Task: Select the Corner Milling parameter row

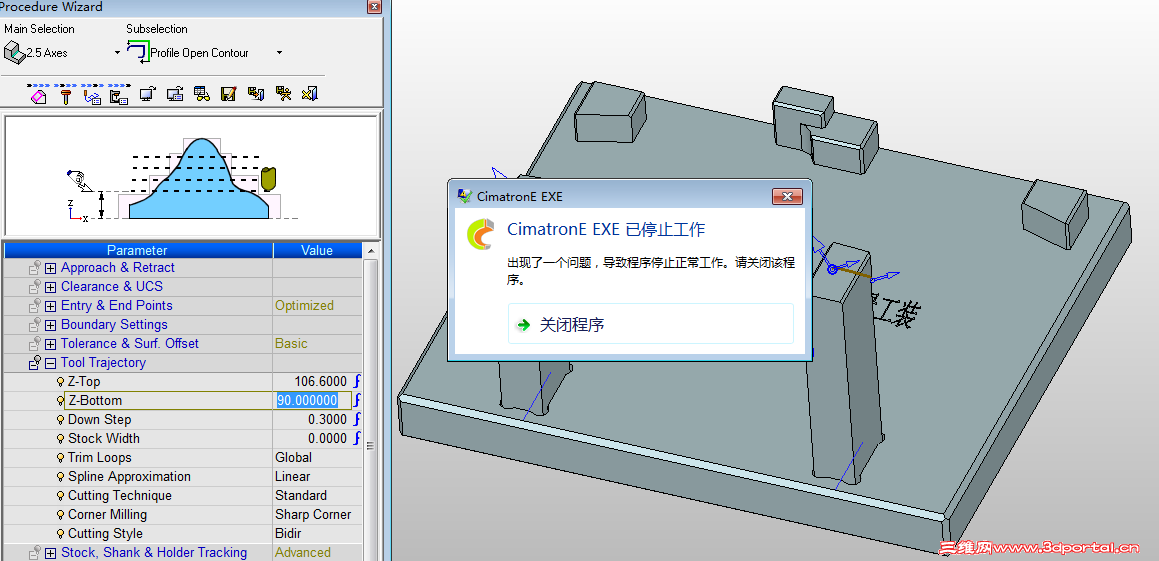Action: [183, 514]
